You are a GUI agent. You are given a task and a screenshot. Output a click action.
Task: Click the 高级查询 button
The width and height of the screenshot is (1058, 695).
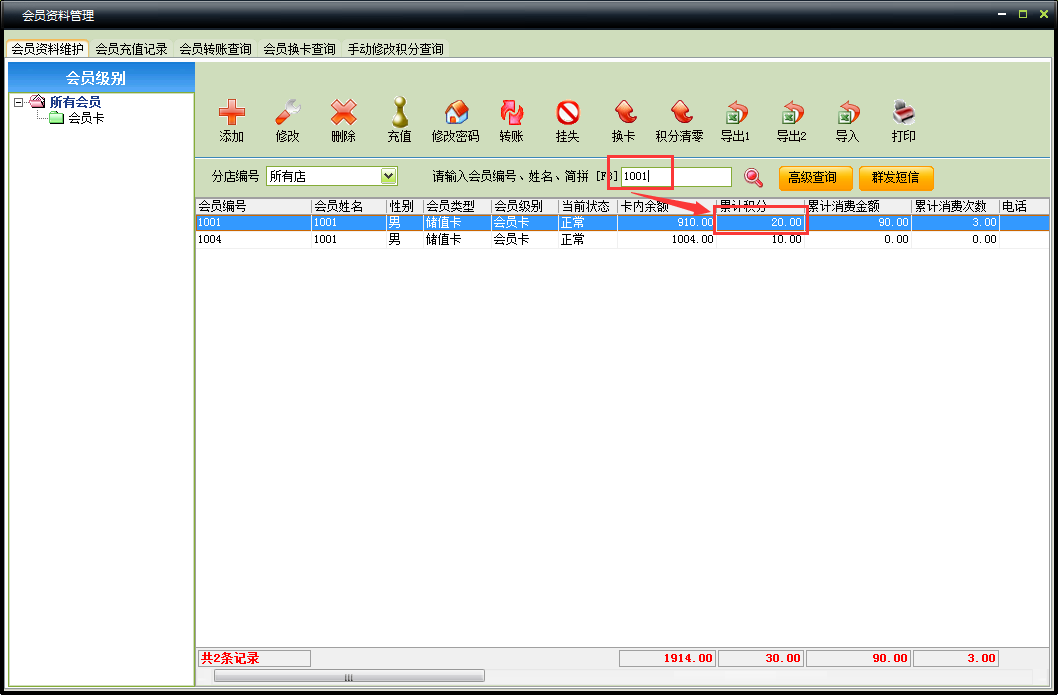815,178
